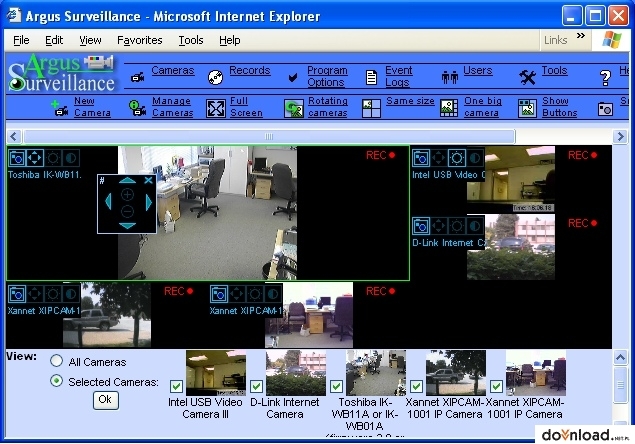Click the horizontal scrollbar right arrow
This screenshot has height=444, width=635.
[x=620, y=137]
